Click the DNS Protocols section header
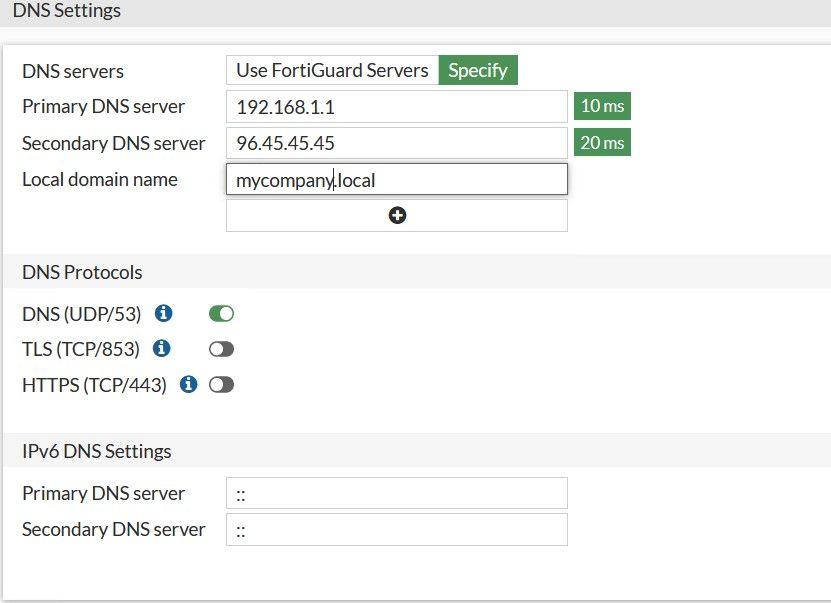Viewport: 831px width, 603px height. pyautogui.click(x=82, y=272)
